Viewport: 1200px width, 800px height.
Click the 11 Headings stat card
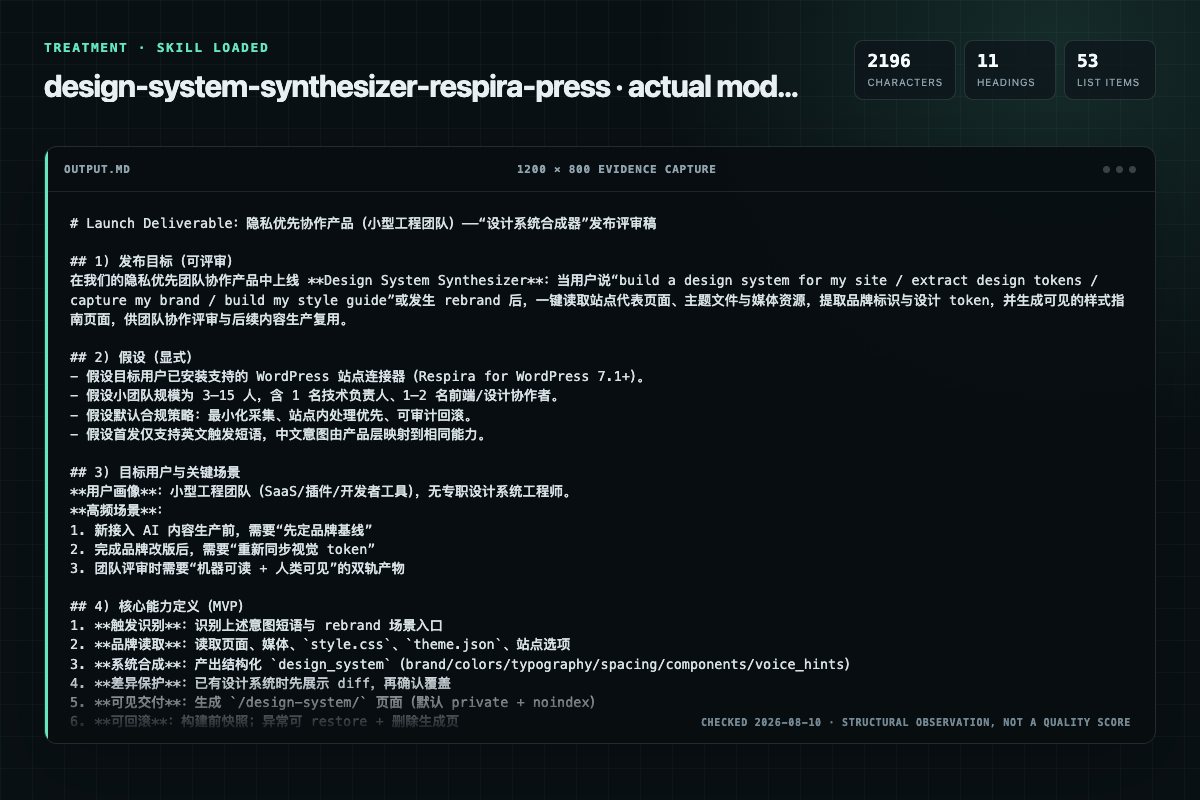click(x=1009, y=70)
